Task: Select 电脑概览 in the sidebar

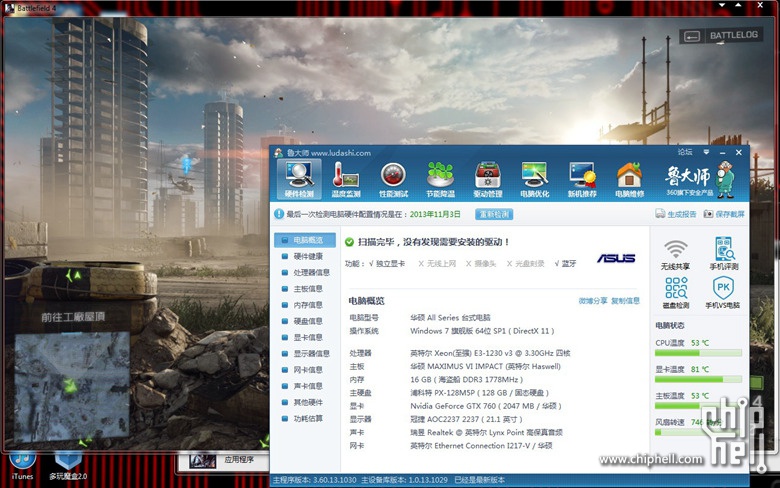Action: click(304, 240)
